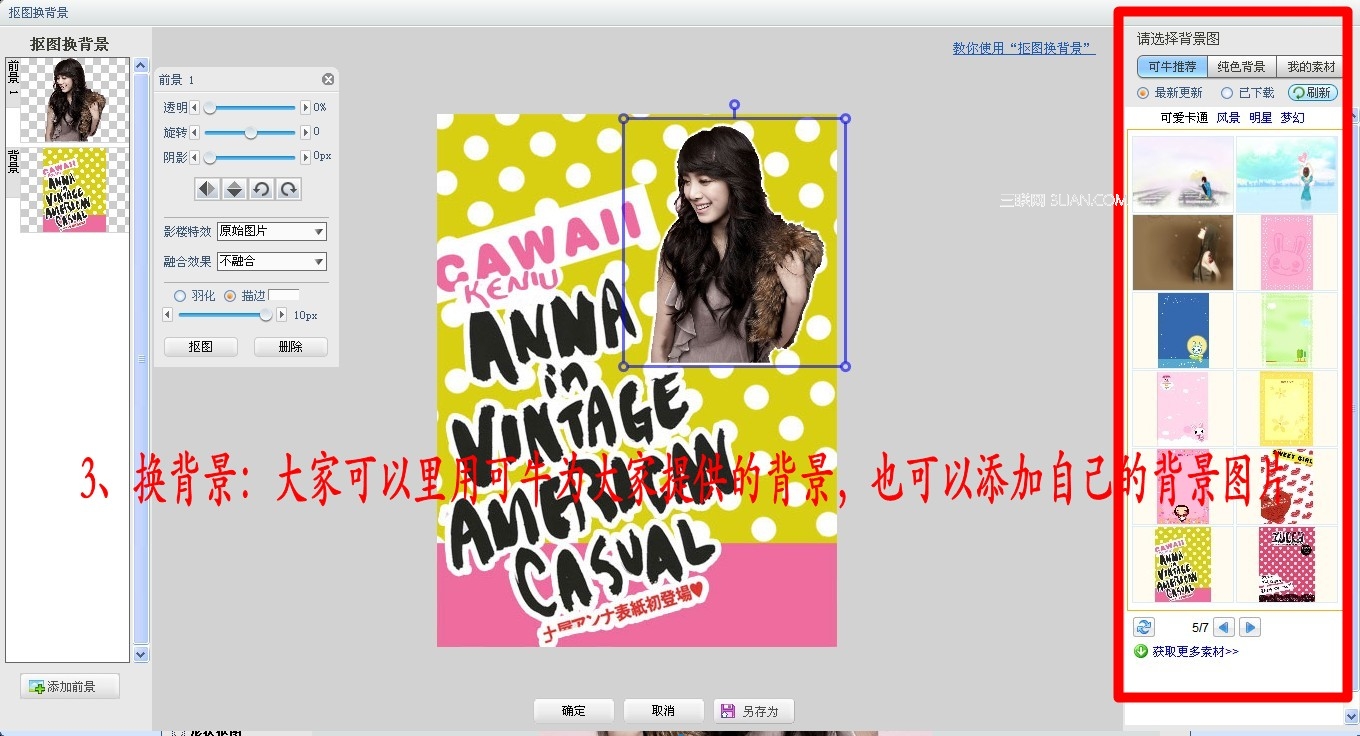Refresh backgrounds with 刷新 button

(x=1312, y=93)
